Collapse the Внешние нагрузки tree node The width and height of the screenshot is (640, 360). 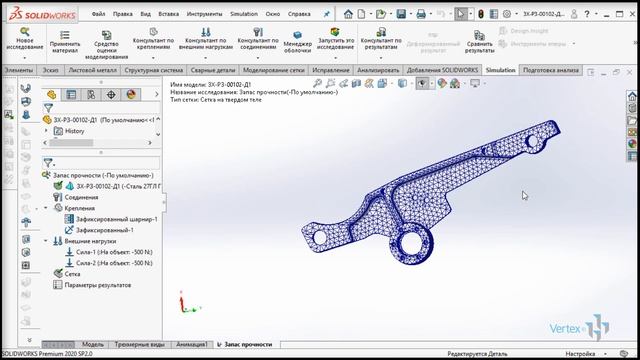(46, 241)
